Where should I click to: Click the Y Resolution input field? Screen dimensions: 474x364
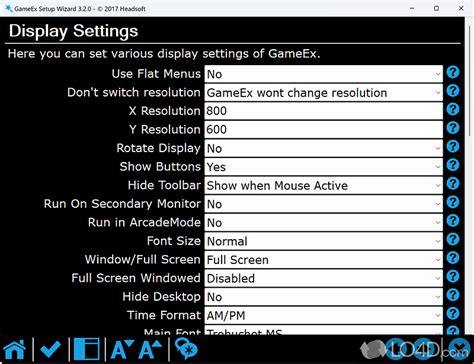coord(323,130)
